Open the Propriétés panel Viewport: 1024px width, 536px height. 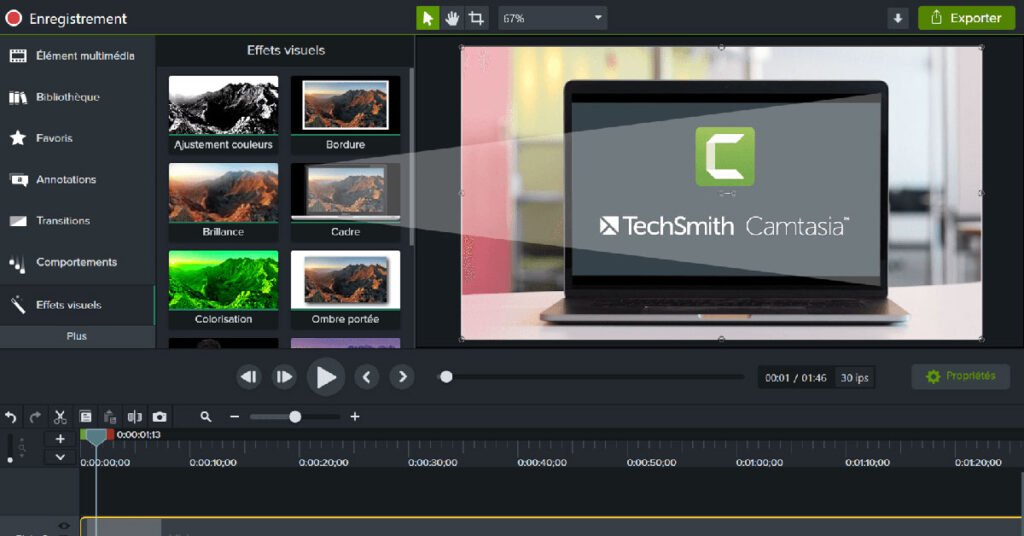pyautogui.click(x=961, y=376)
